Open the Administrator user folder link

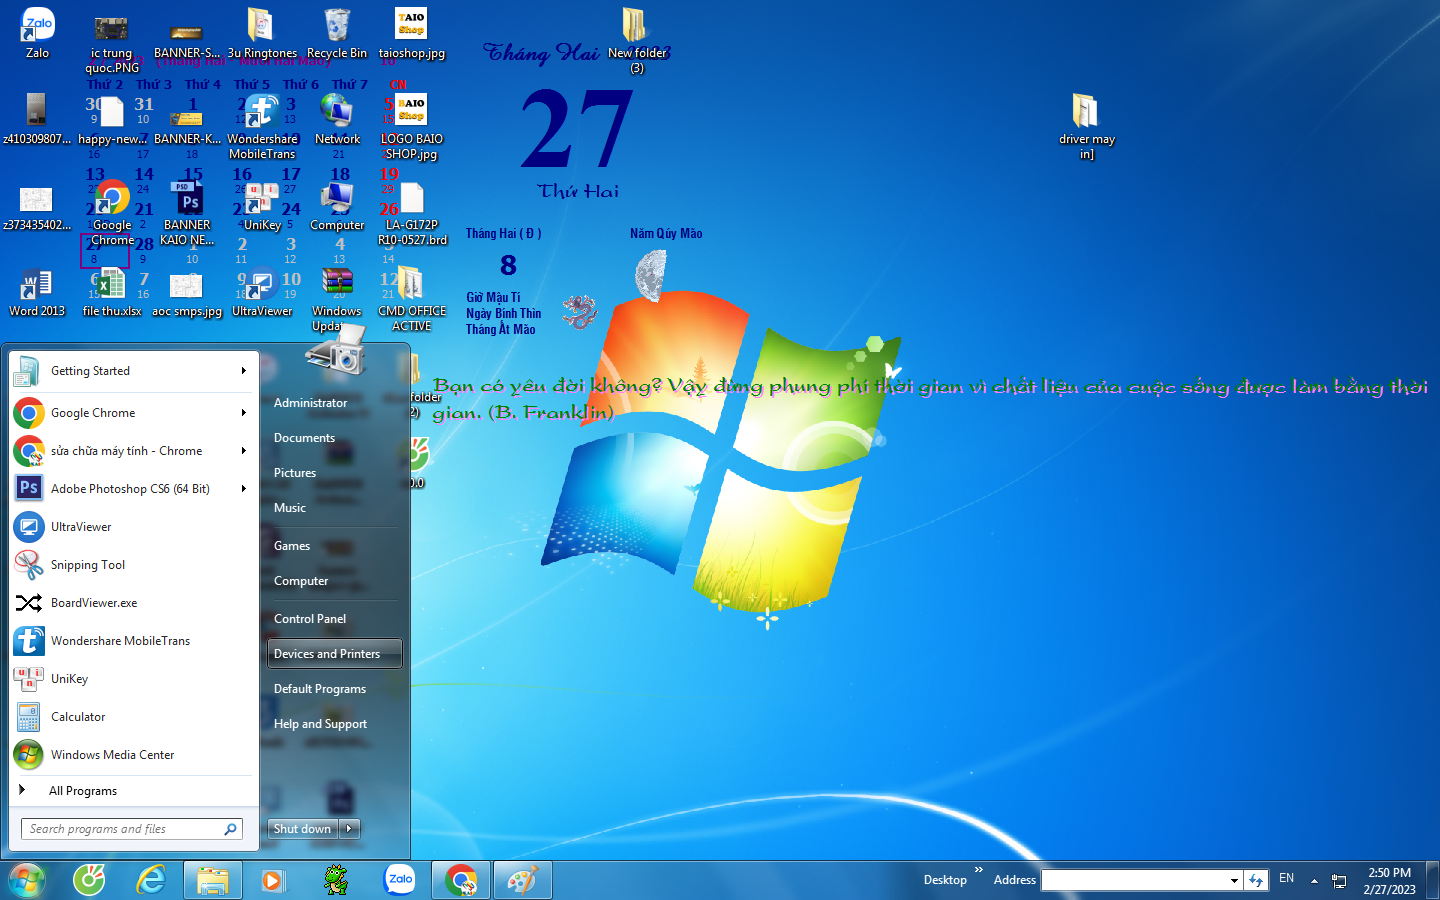pyautogui.click(x=334, y=403)
